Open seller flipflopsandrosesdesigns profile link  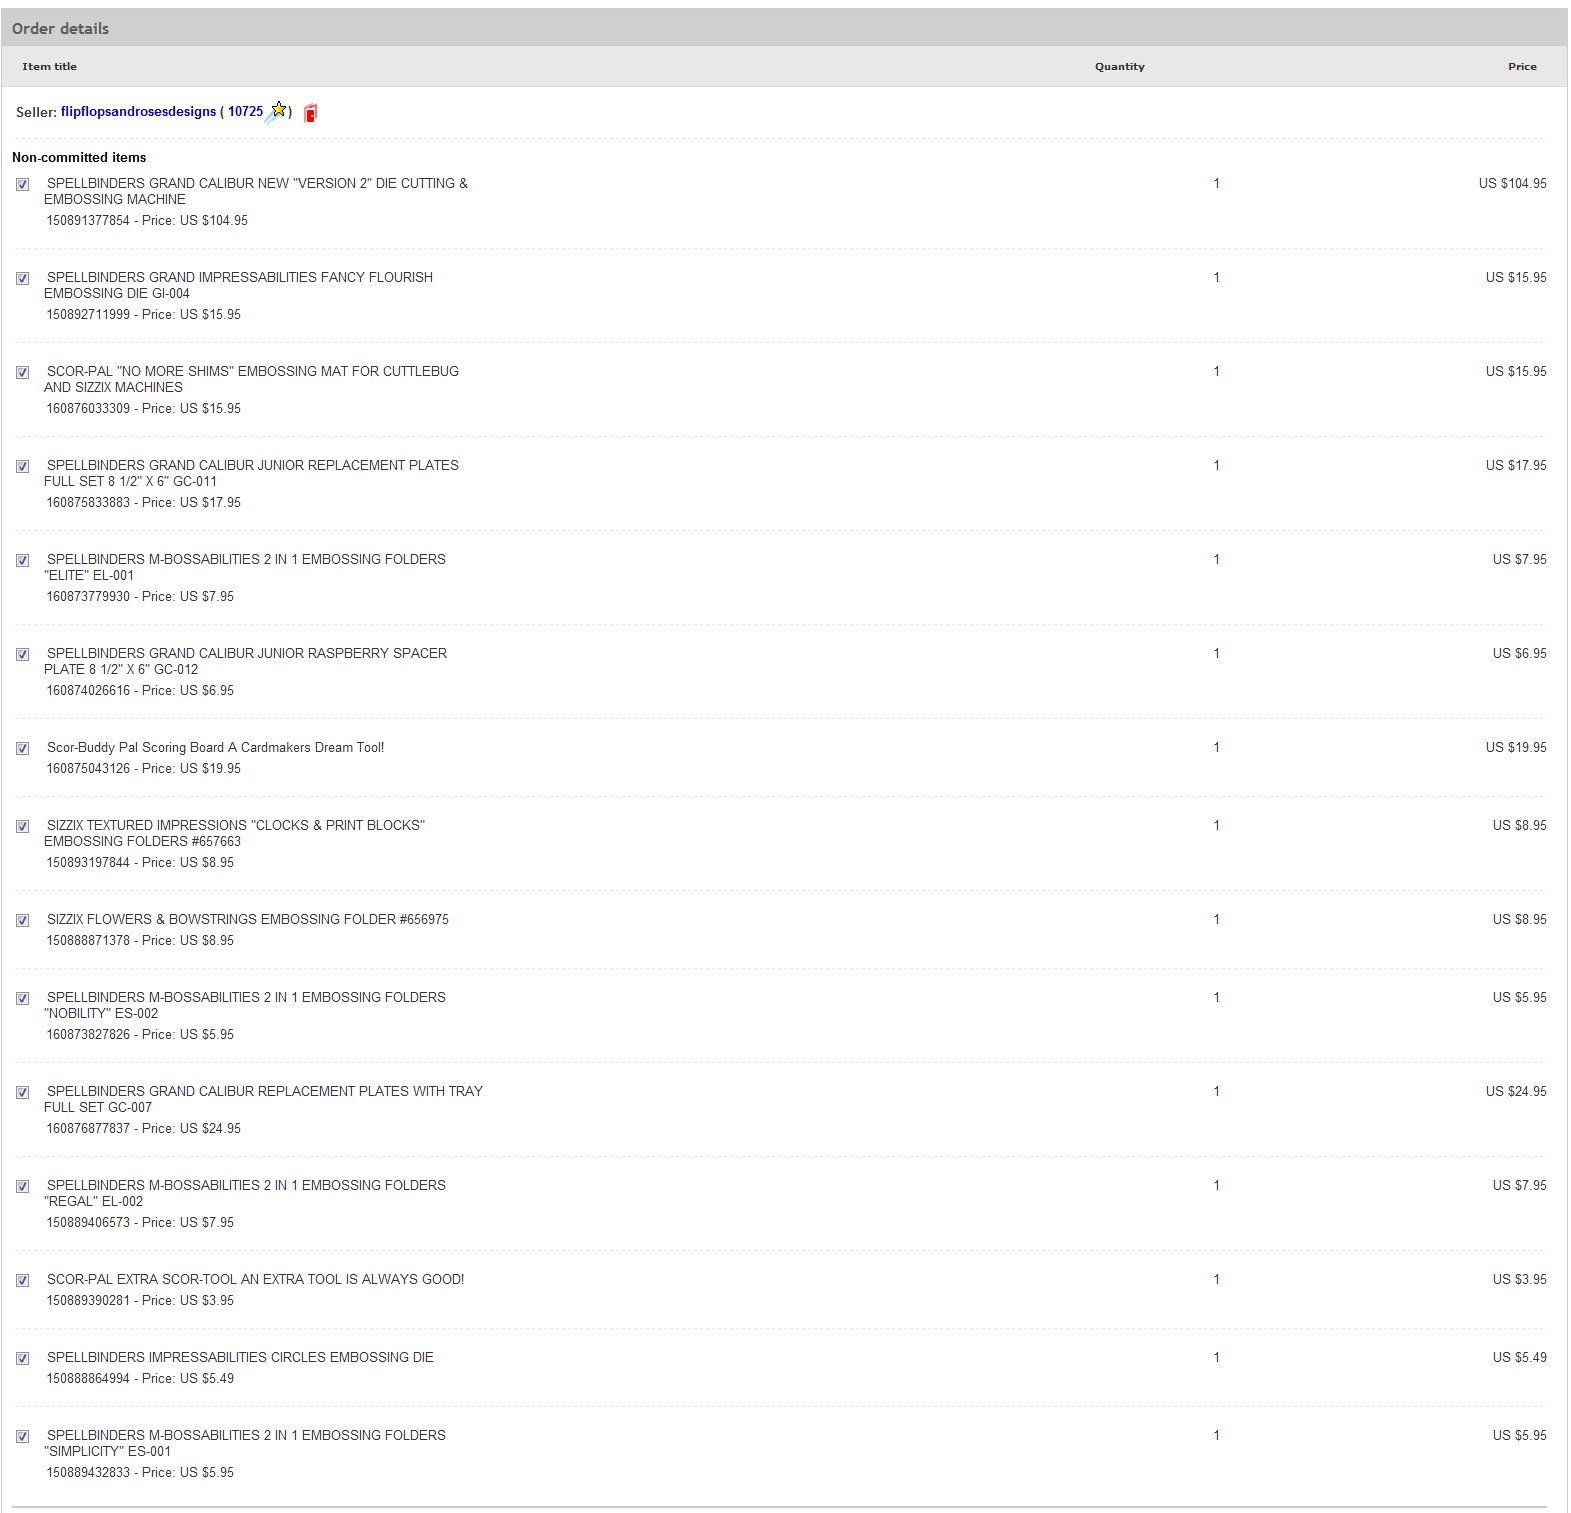coord(138,112)
